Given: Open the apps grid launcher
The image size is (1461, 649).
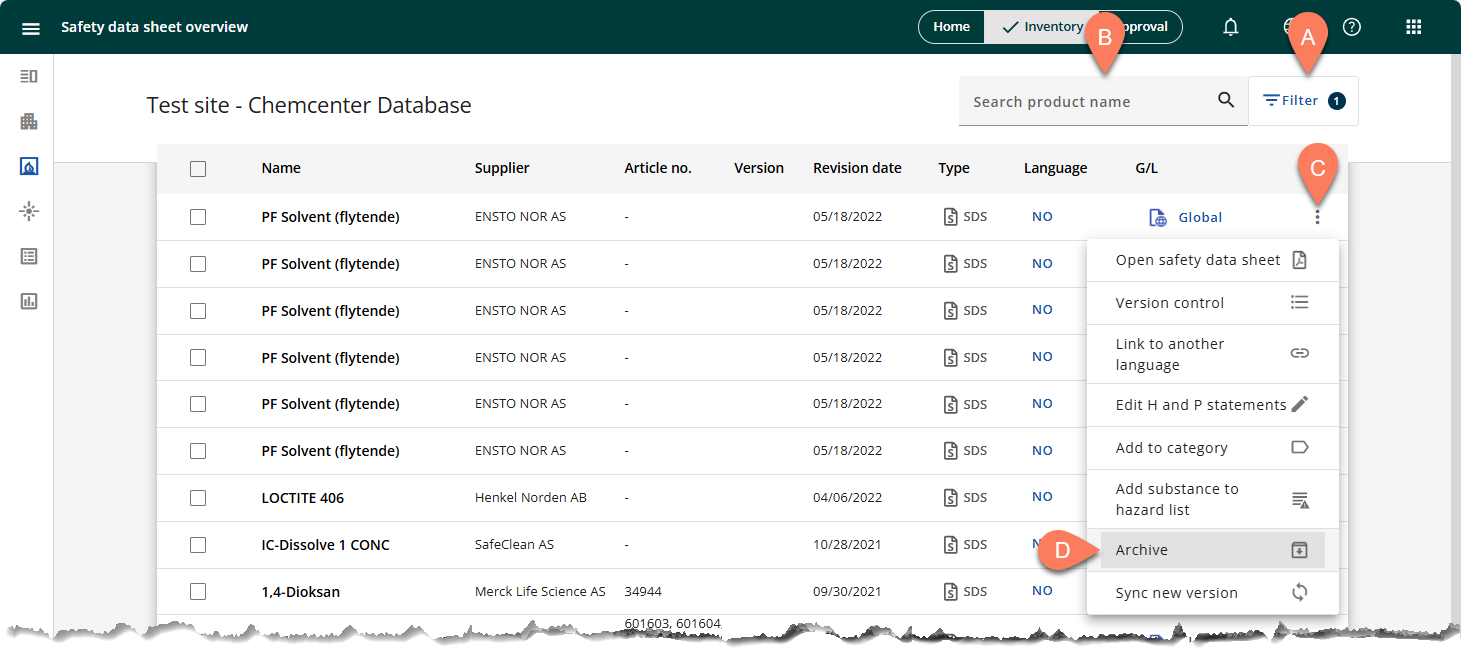Looking at the screenshot, I should (1413, 27).
